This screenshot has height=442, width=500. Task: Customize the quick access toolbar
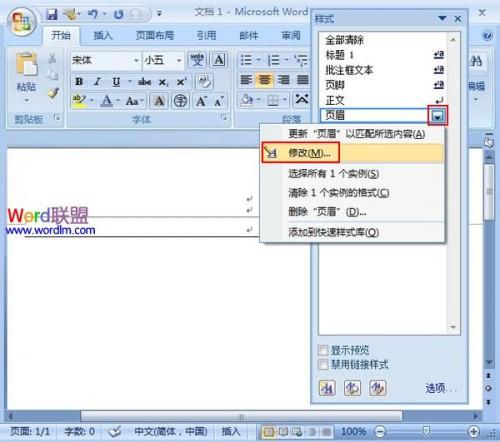(160, 14)
